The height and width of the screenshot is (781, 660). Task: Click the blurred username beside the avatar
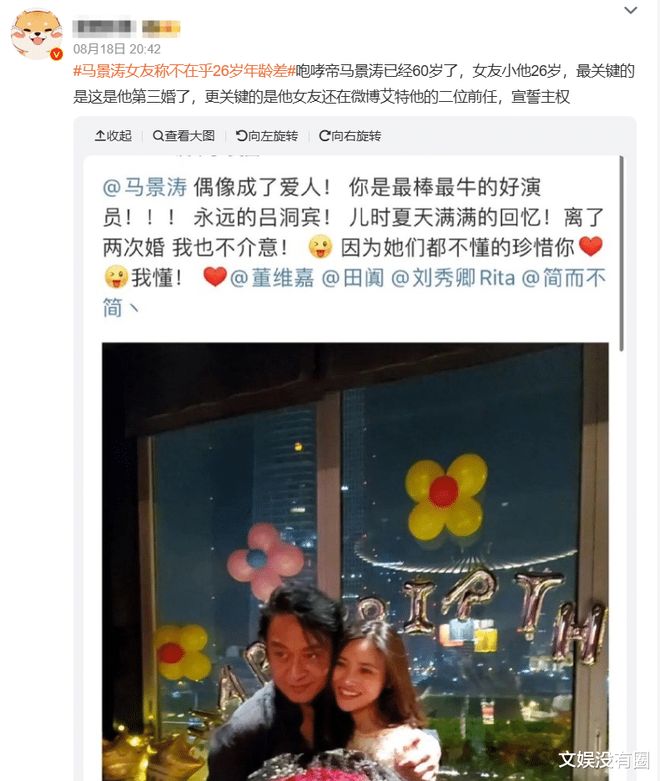[x=105, y=28]
